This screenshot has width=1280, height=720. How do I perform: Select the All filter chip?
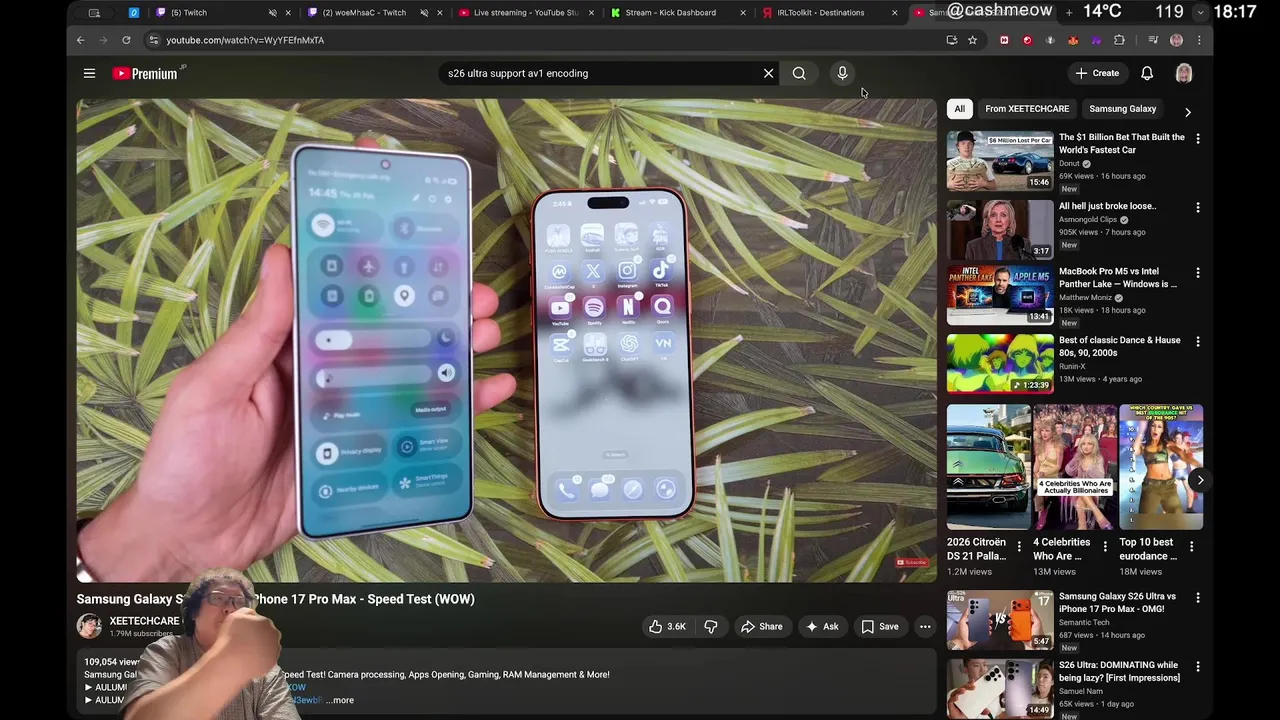pyautogui.click(x=959, y=109)
